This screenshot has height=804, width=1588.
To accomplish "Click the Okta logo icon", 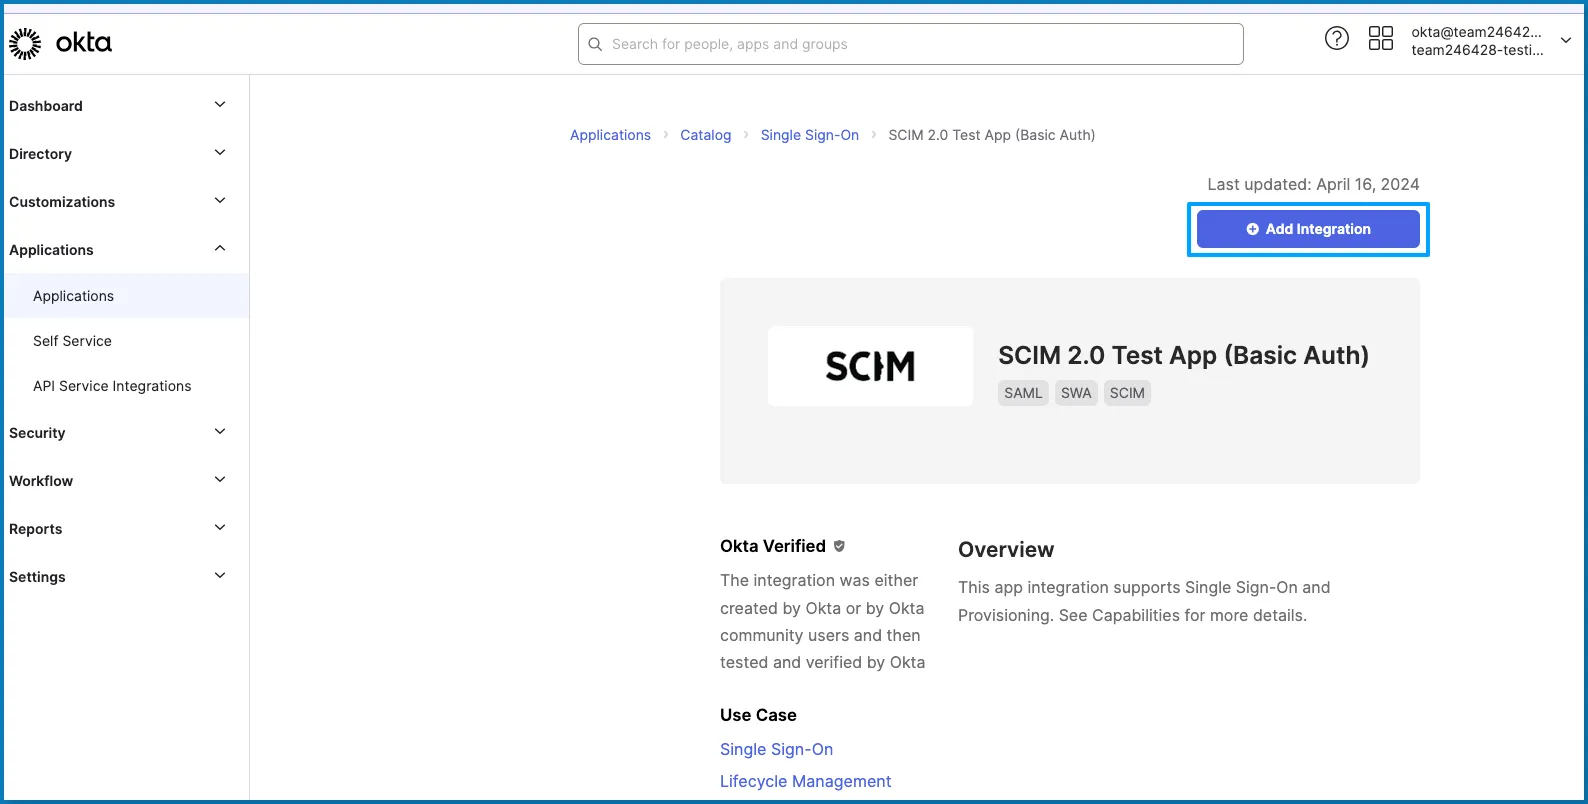I will [25, 43].
